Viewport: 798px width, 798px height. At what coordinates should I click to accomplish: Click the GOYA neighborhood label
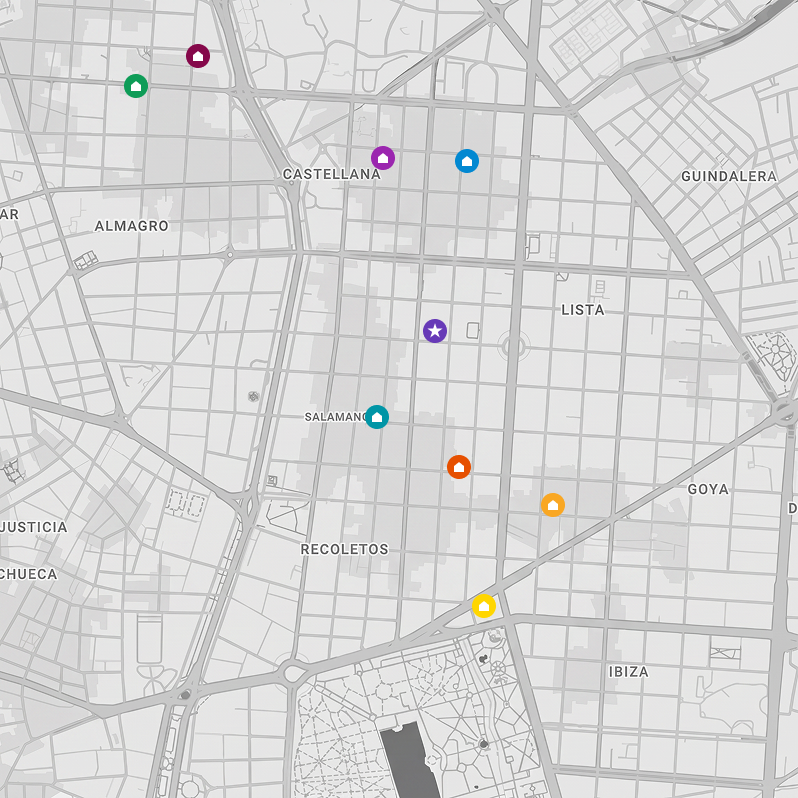click(x=708, y=489)
